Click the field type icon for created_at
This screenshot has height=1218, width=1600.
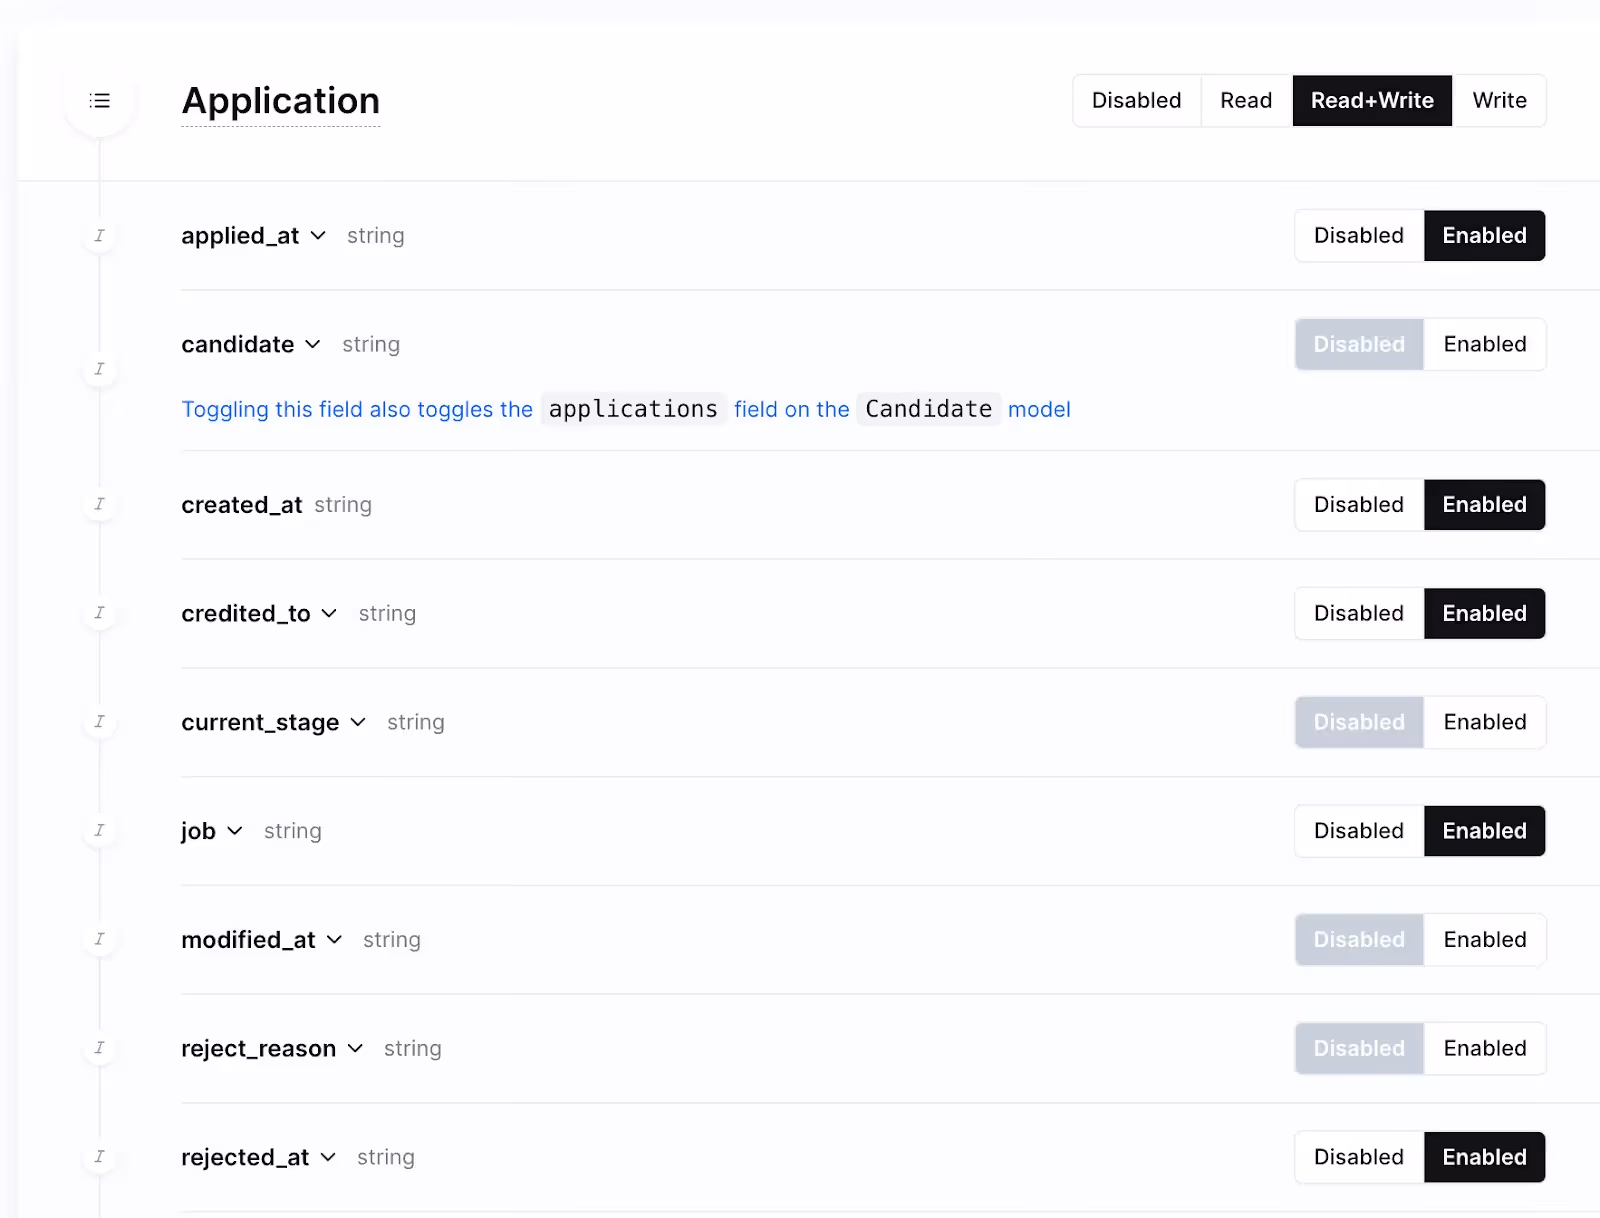click(x=99, y=504)
